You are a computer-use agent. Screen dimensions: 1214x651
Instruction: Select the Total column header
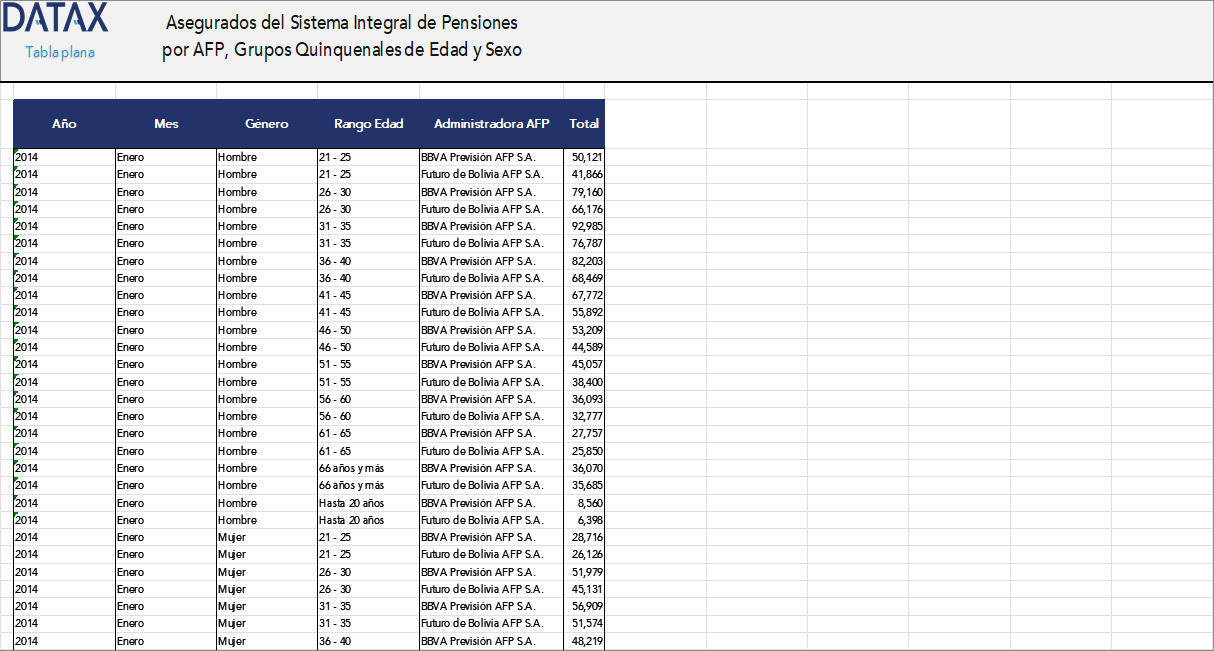(584, 124)
